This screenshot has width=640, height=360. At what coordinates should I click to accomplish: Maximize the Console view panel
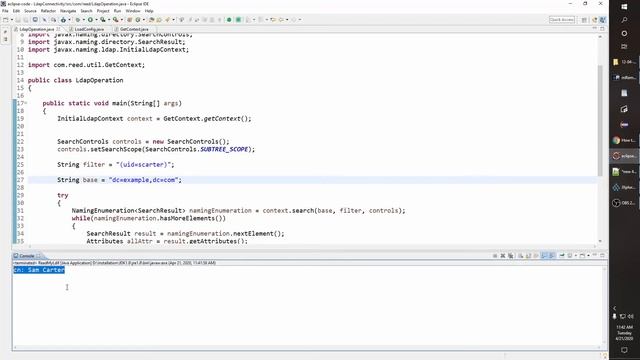[602, 255]
